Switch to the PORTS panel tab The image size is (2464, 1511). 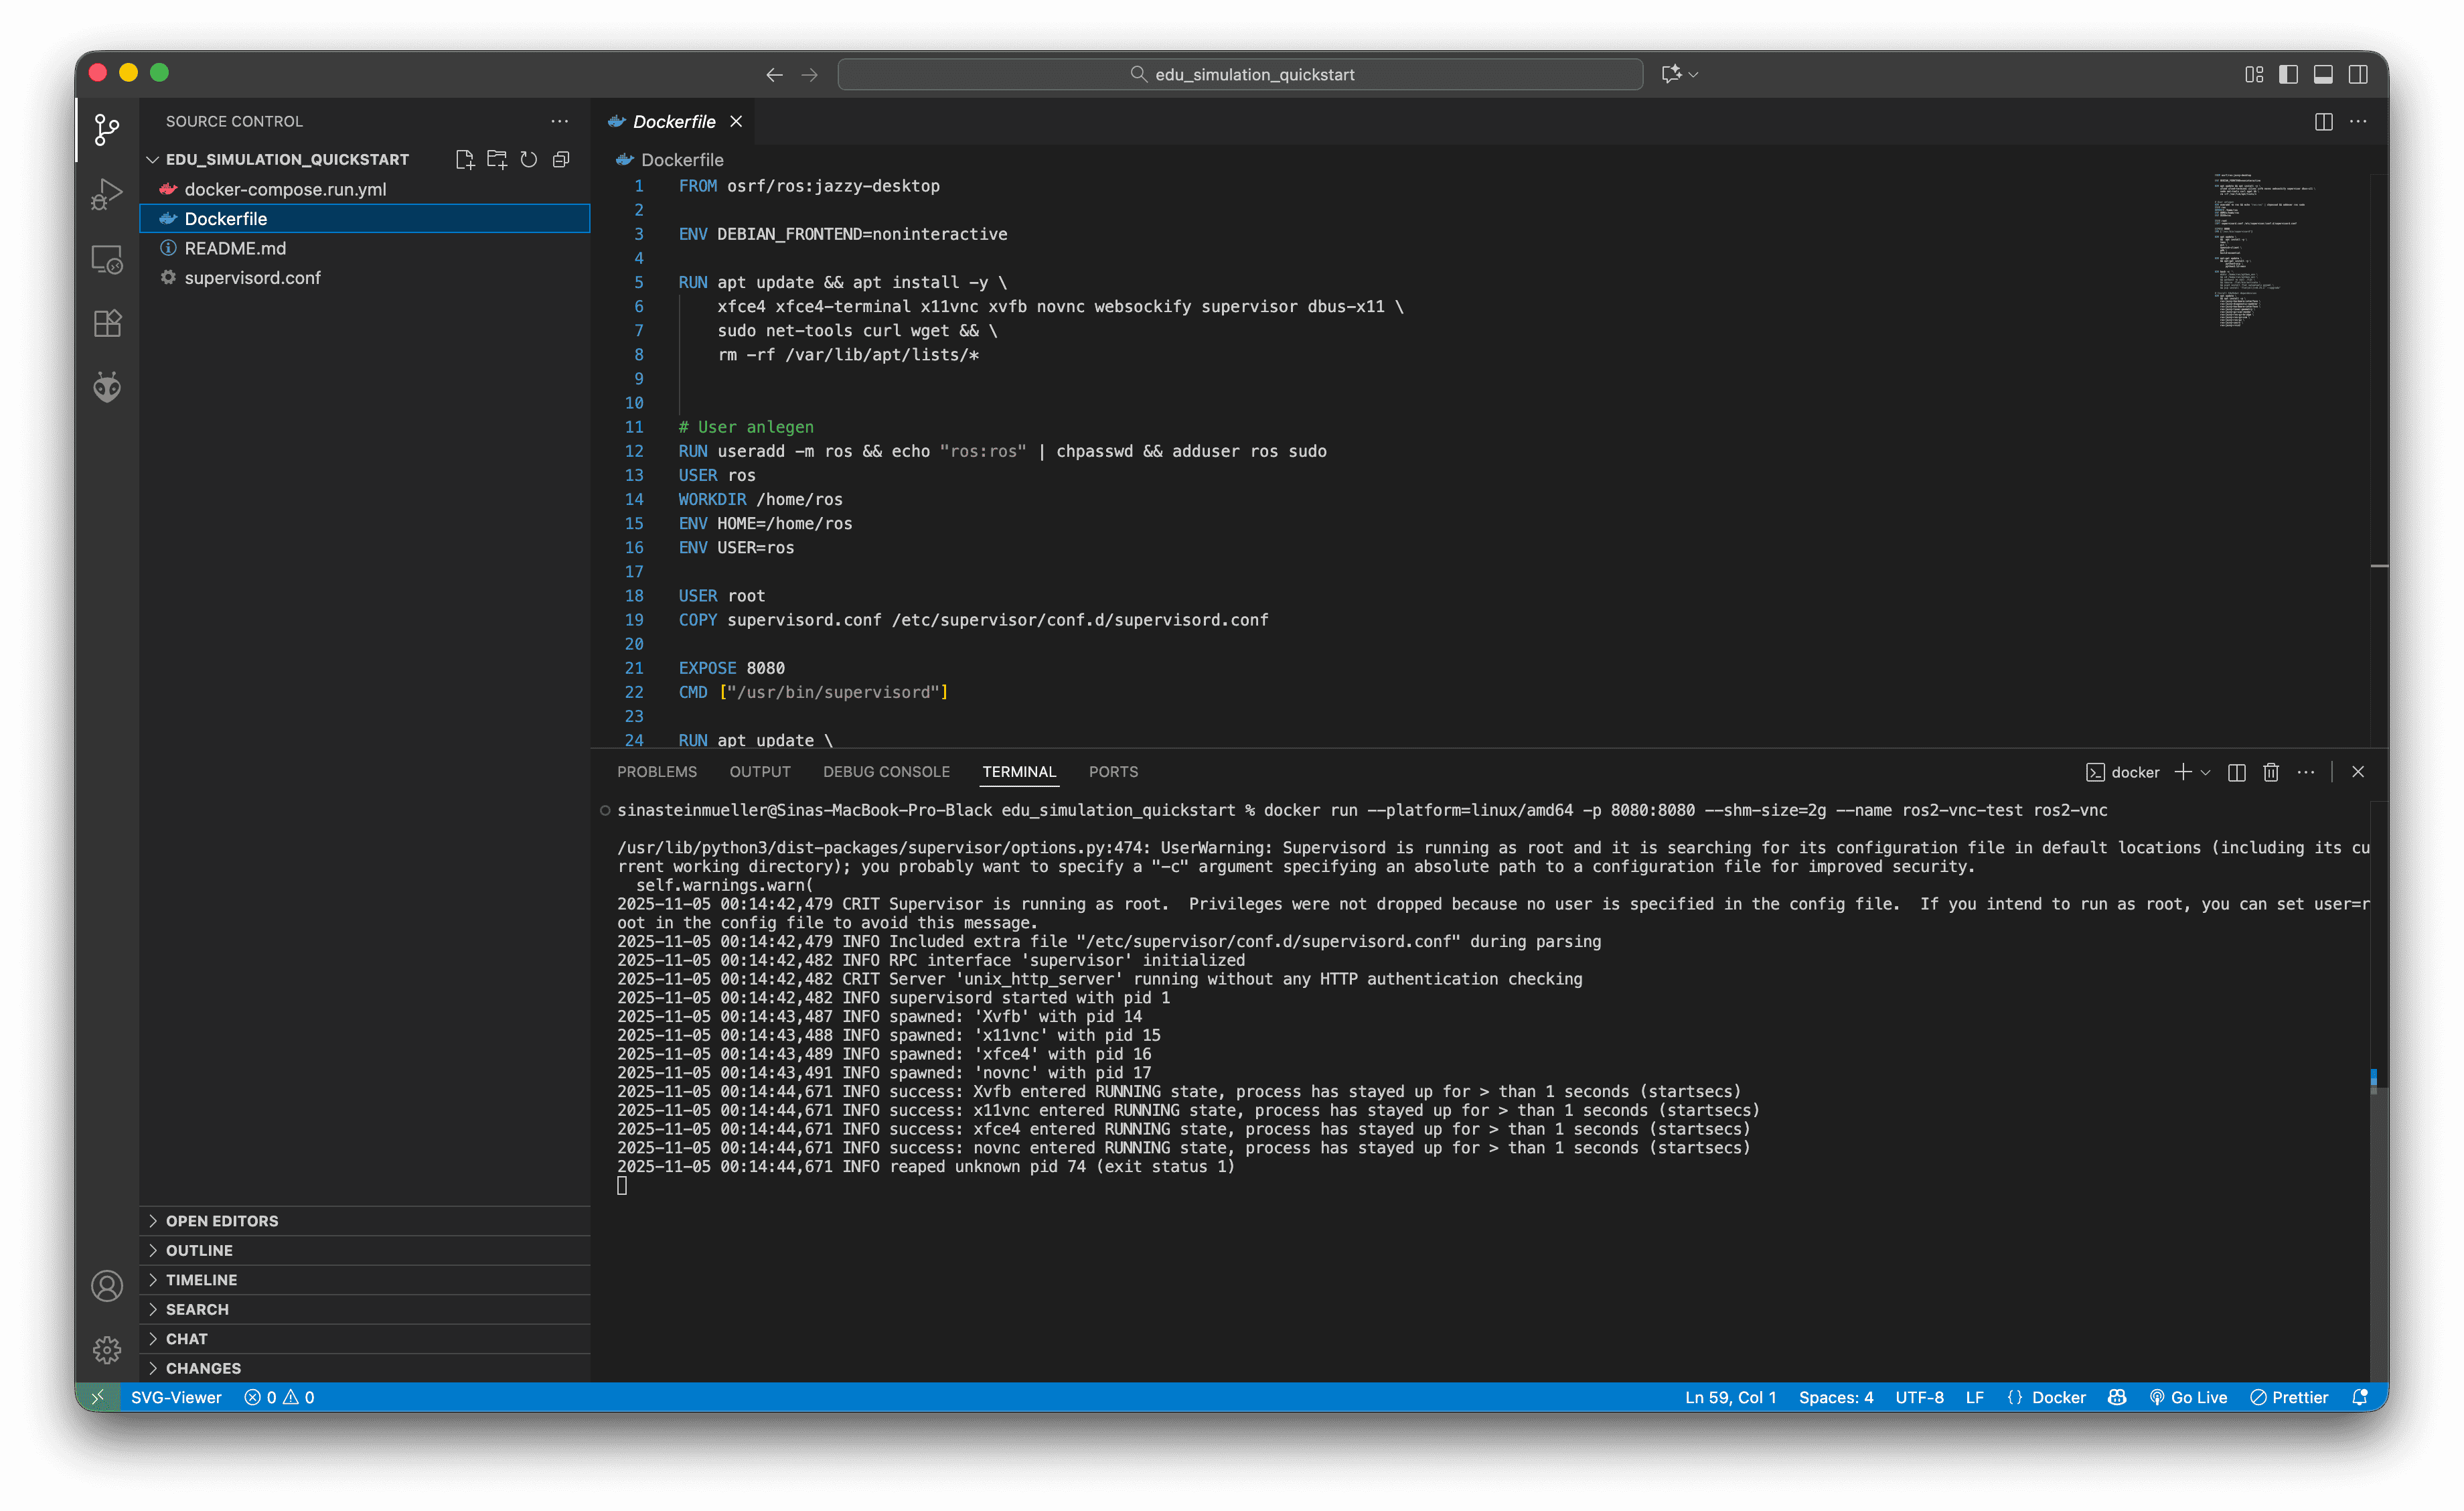click(1113, 772)
